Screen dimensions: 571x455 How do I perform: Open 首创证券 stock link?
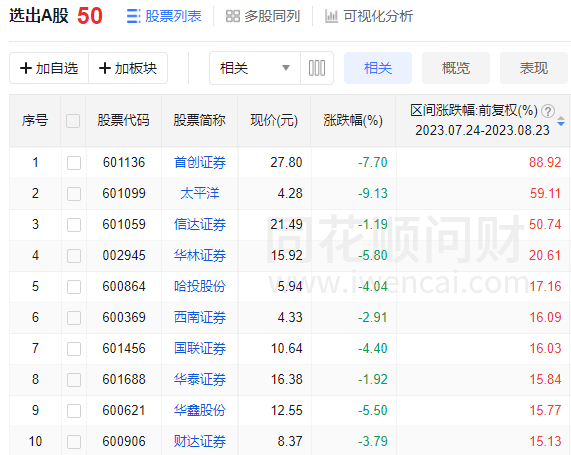tap(200, 162)
